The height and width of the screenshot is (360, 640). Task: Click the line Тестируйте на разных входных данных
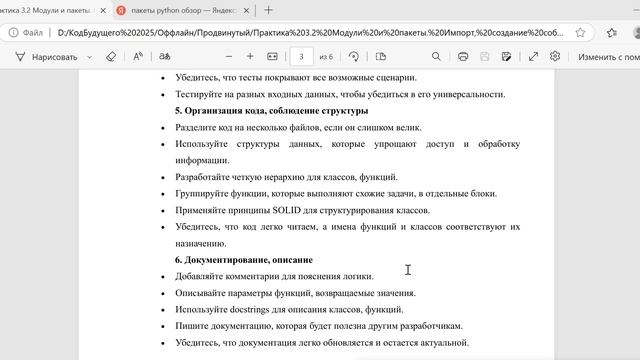coord(340,94)
